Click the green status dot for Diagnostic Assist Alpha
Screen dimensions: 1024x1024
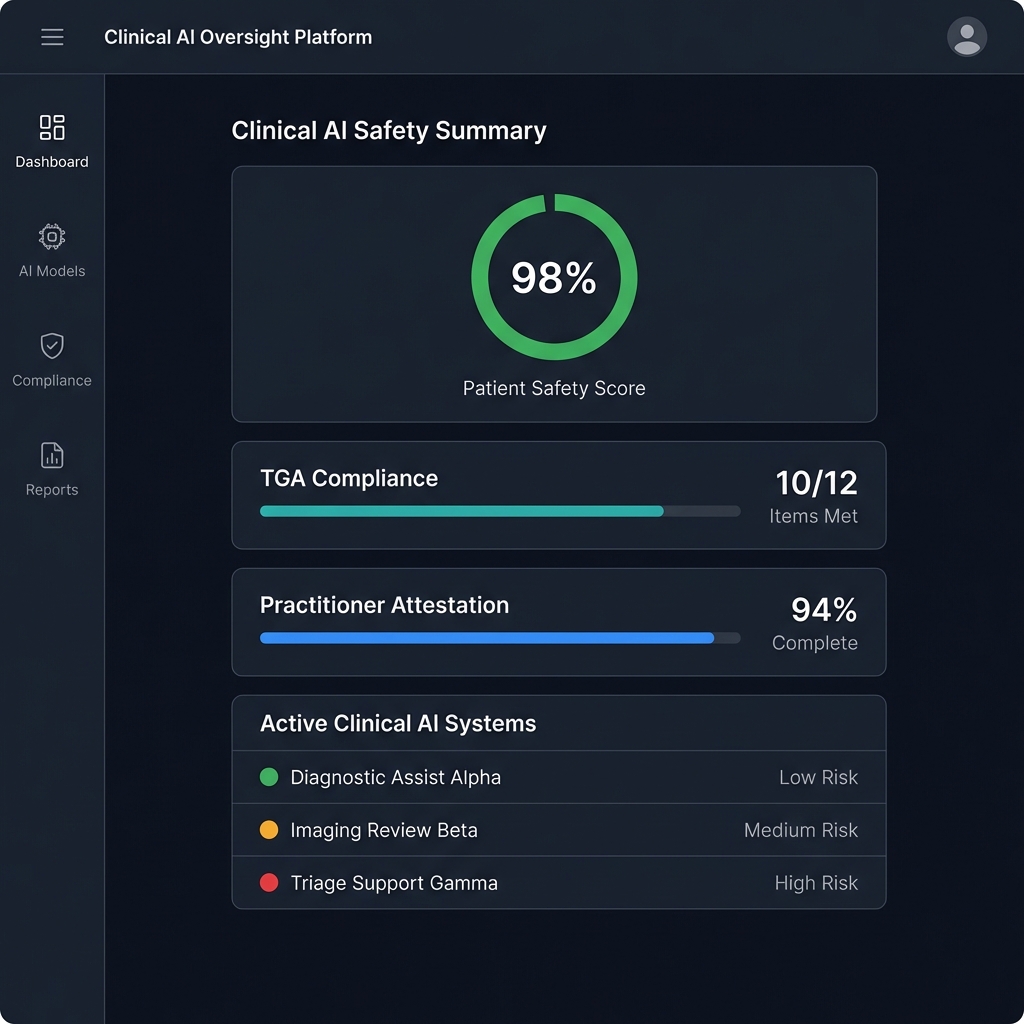tap(268, 776)
